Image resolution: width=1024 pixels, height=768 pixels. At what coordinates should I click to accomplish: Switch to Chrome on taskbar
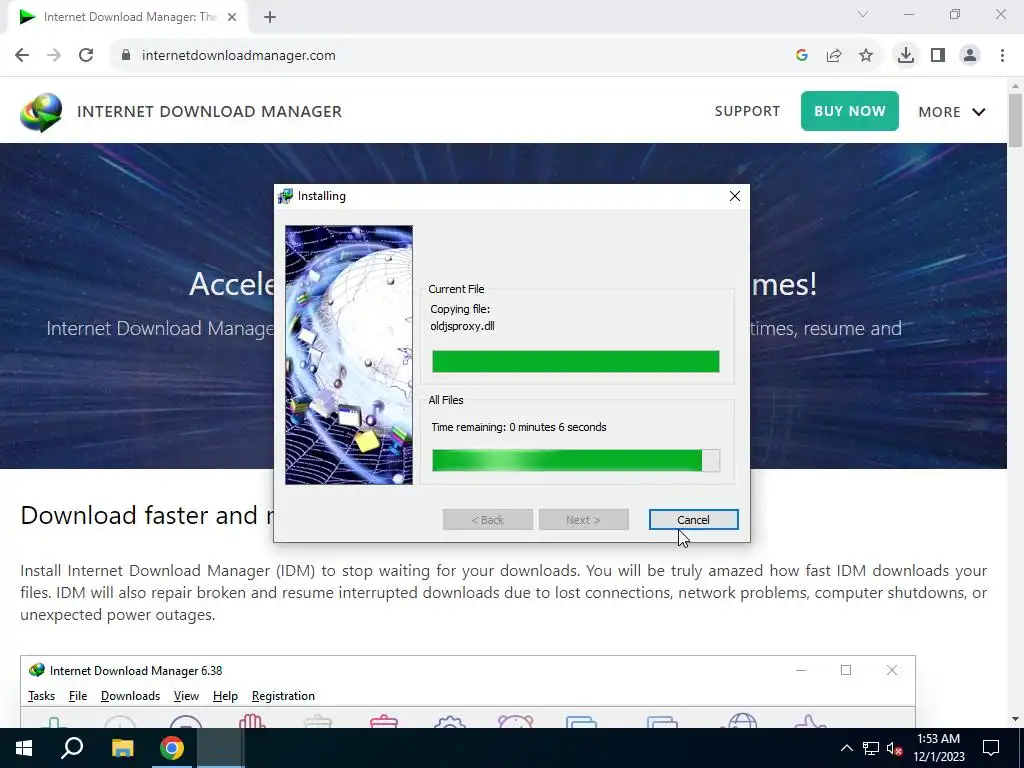172,748
